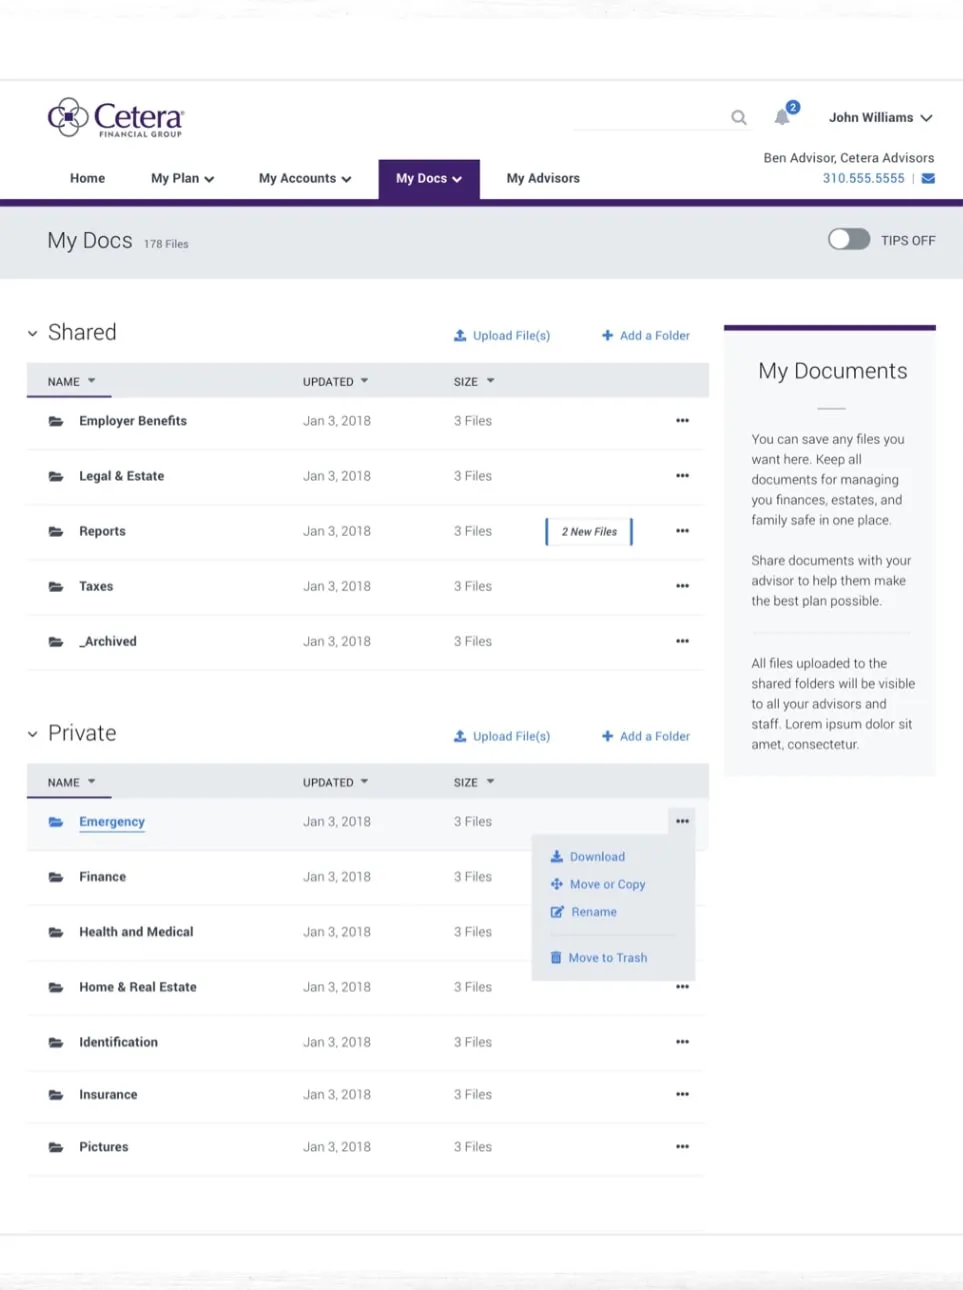Open the _Archived folder name
The width and height of the screenshot is (963, 1290).
108,642
